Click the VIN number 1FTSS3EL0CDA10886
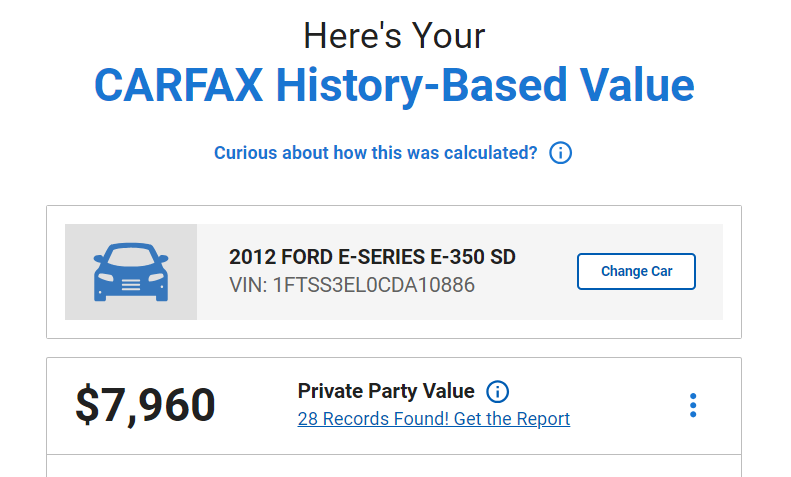791x477 pixels. (374, 285)
